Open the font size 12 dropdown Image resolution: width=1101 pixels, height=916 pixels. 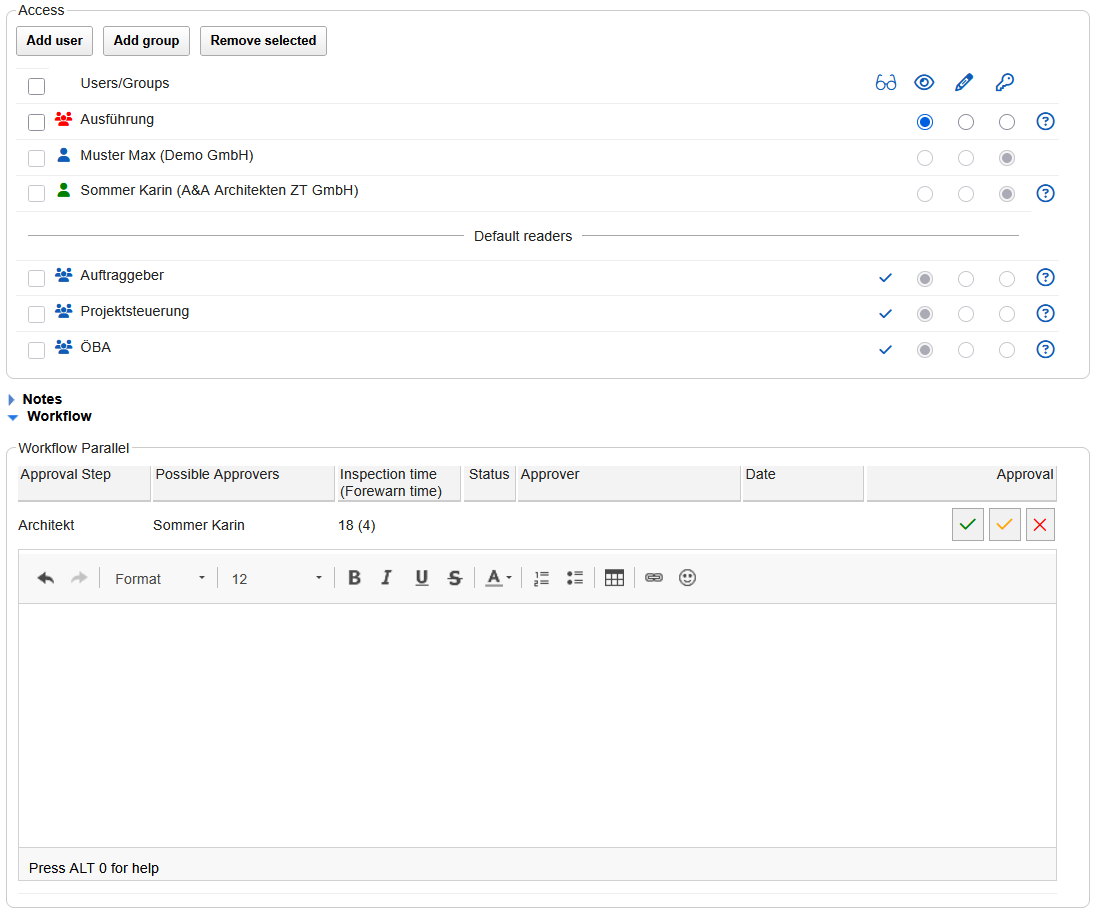click(277, 579)
